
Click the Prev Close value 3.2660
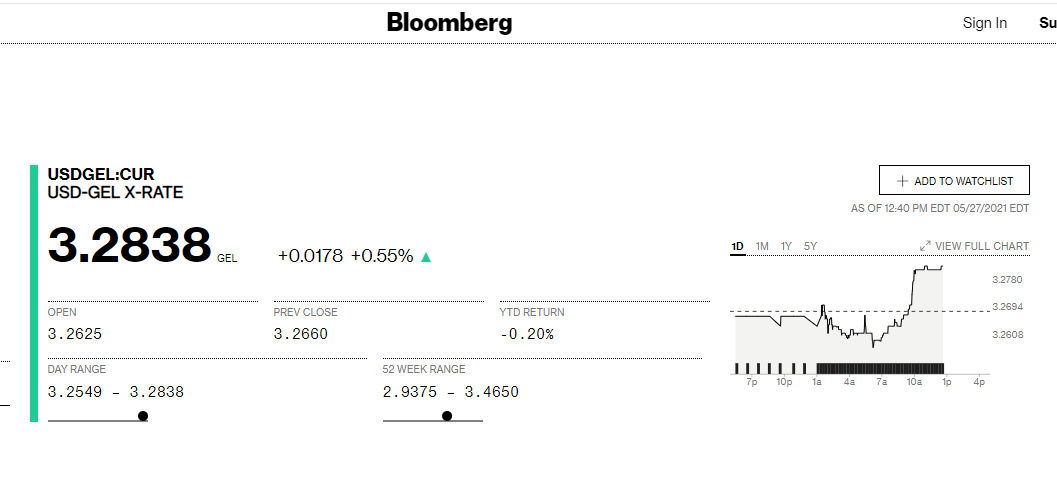click(300, 334)
